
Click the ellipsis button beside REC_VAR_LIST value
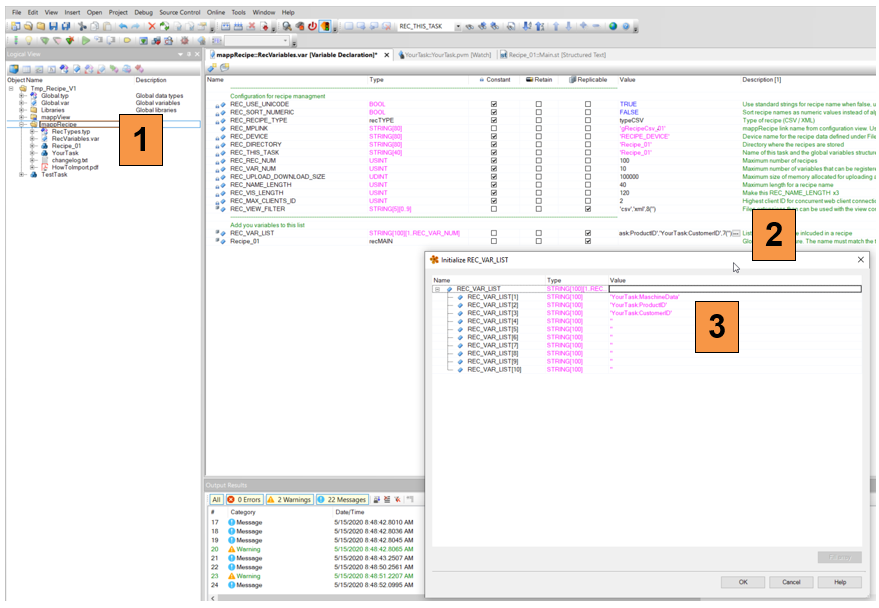(x=736, y=233)
